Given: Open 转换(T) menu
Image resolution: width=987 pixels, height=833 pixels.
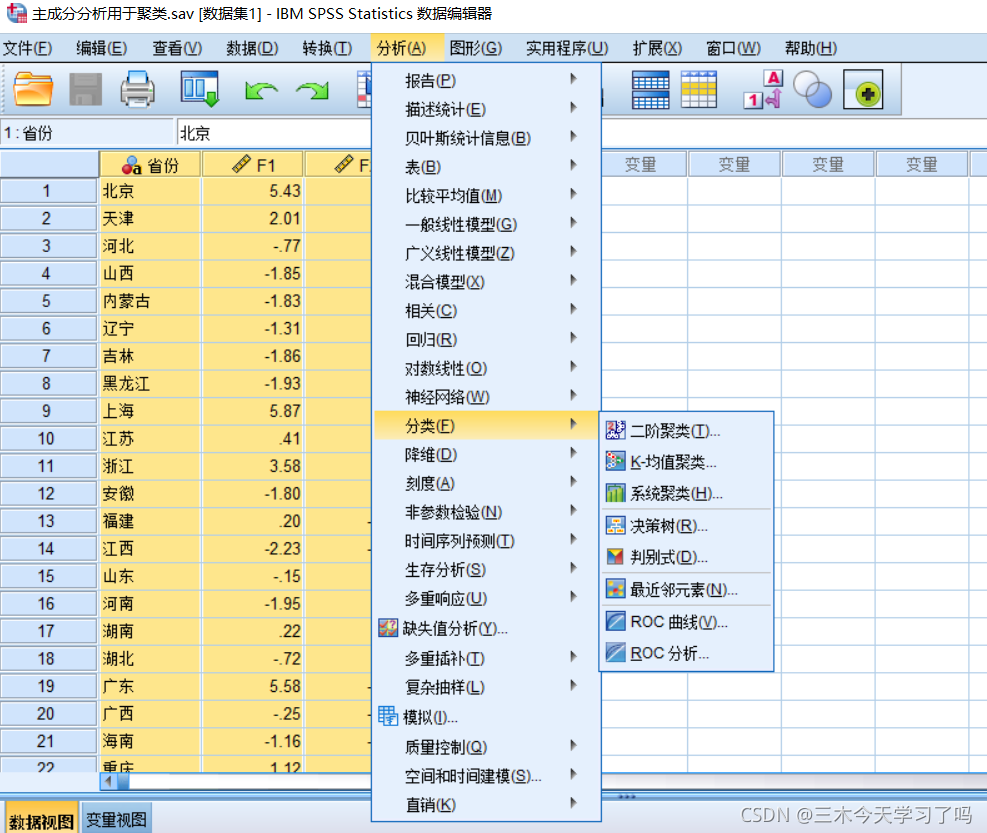Looking at the screenshot, I should (327, 48).
